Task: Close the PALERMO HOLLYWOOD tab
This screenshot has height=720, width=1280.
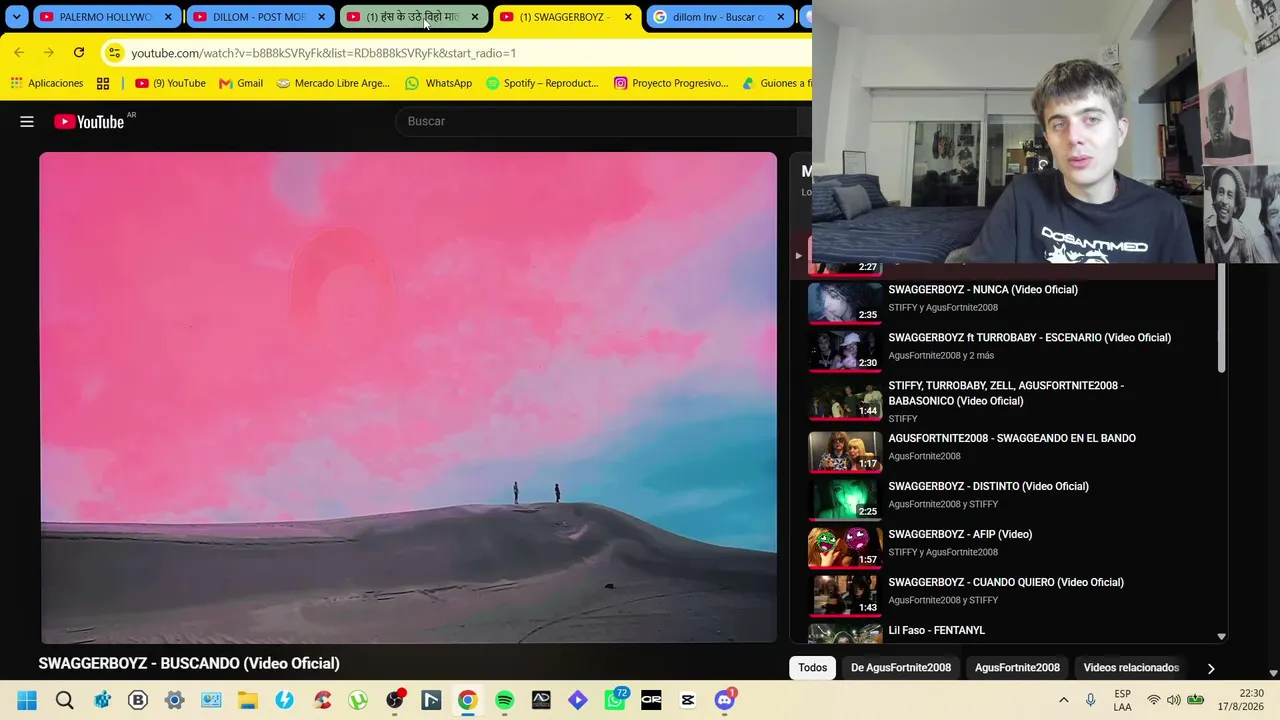Action: pyautogui.click(x=168, y=17)
